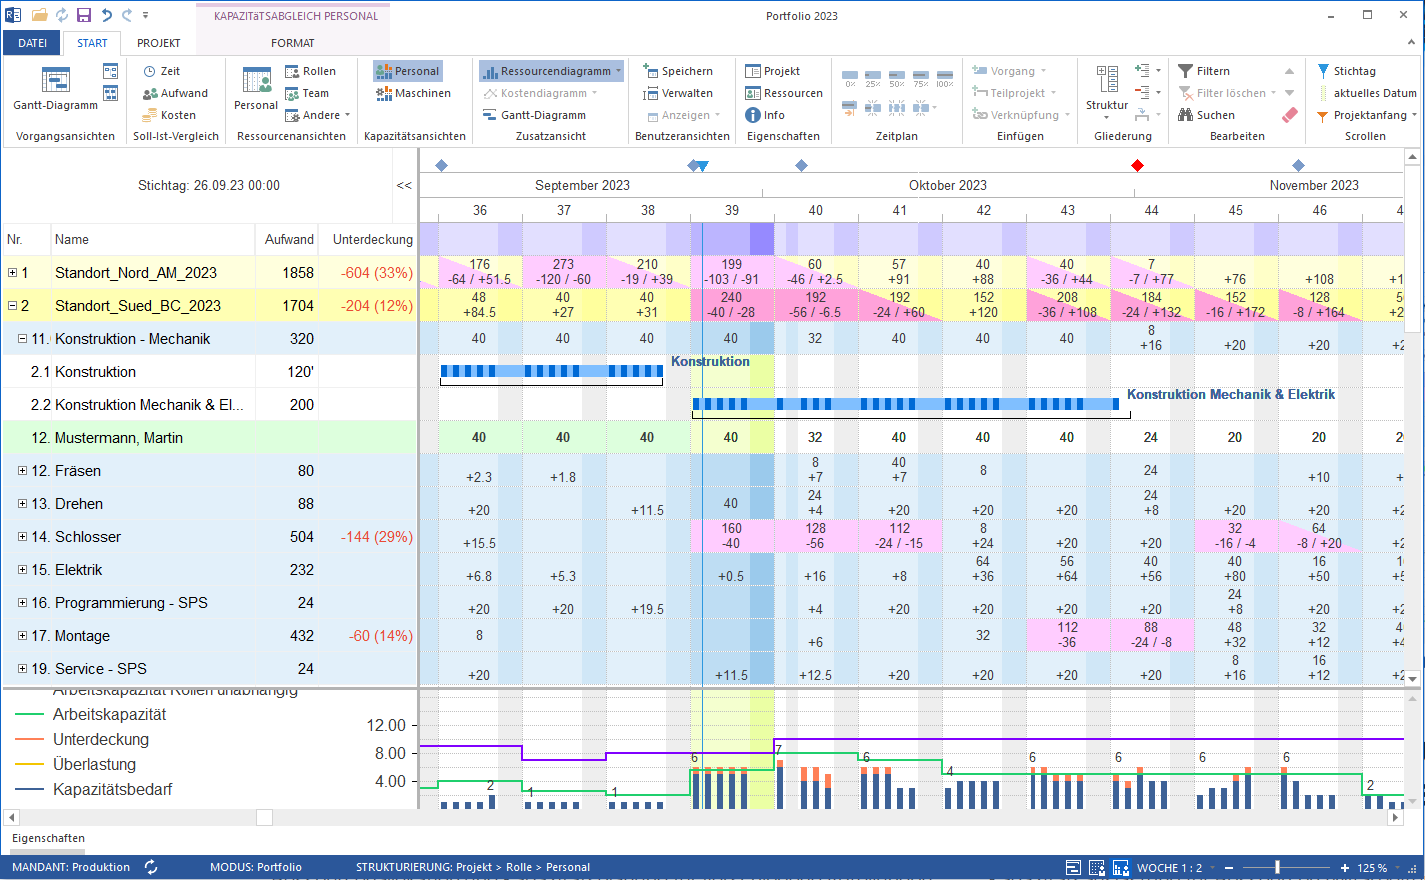Zoom out with the minus button
The image size is (1425, 880).
click(x=1229, y=867)
